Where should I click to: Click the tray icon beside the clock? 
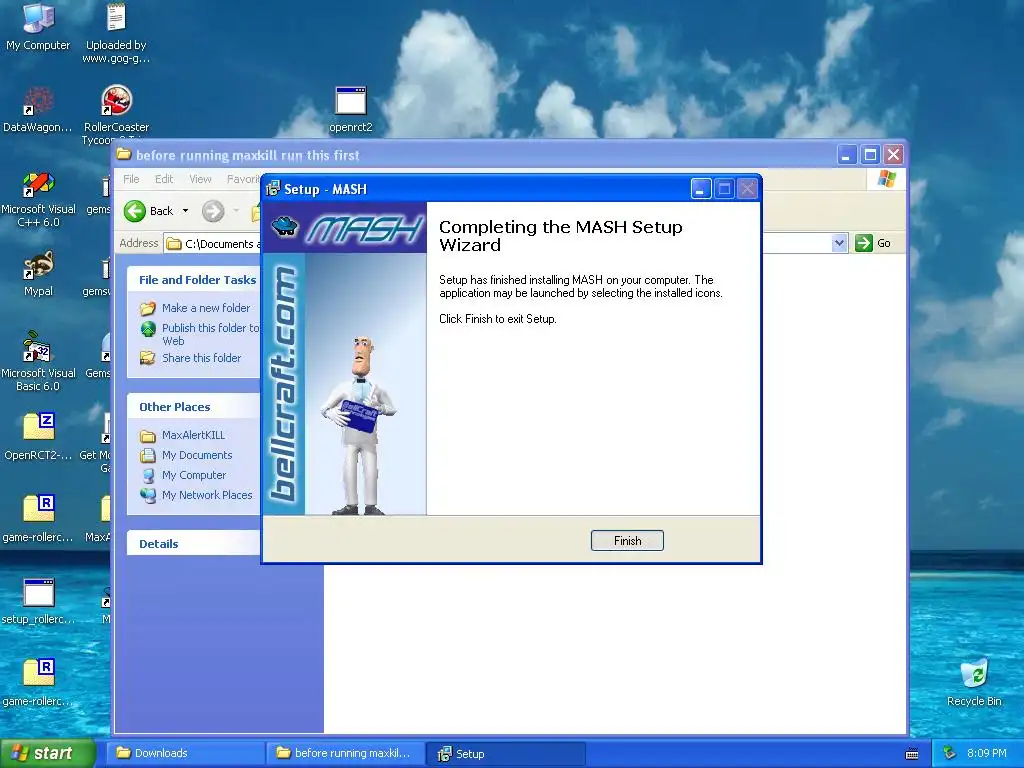click(950, 753)
